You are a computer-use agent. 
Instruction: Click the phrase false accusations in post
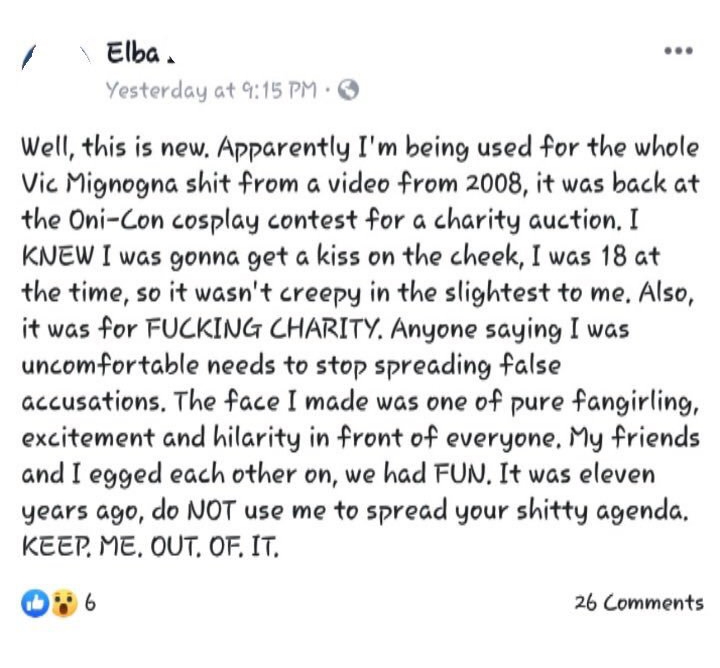pyautogui.click(x=291, y=383)
